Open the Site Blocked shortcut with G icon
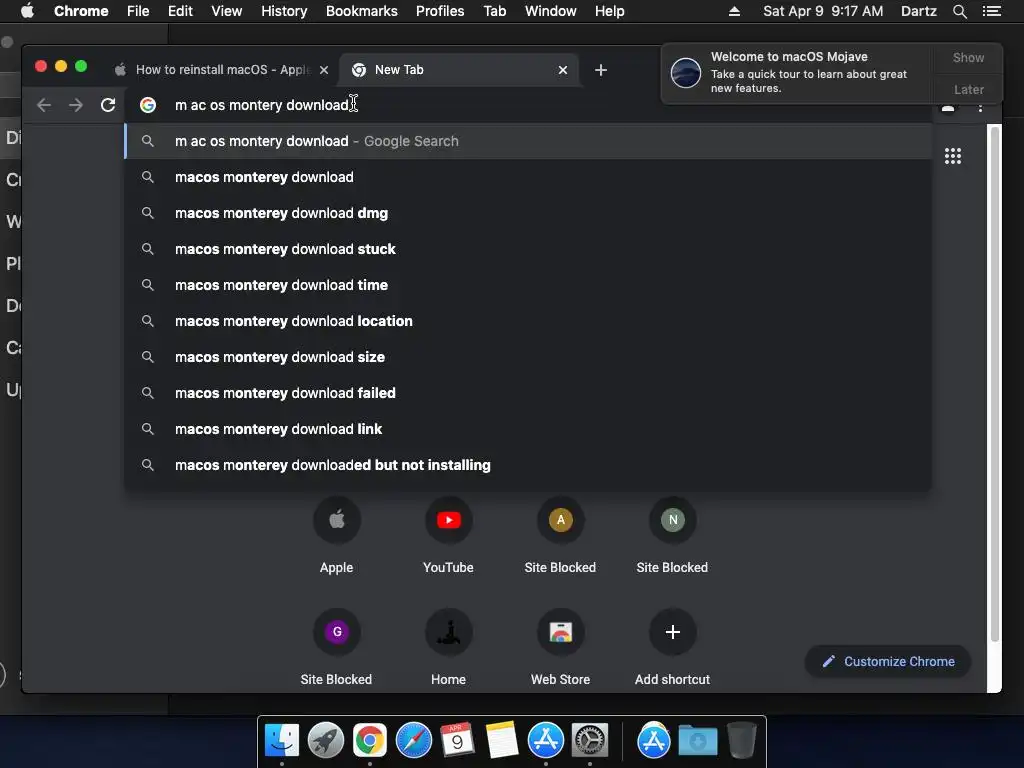 (x=336, y=647)
